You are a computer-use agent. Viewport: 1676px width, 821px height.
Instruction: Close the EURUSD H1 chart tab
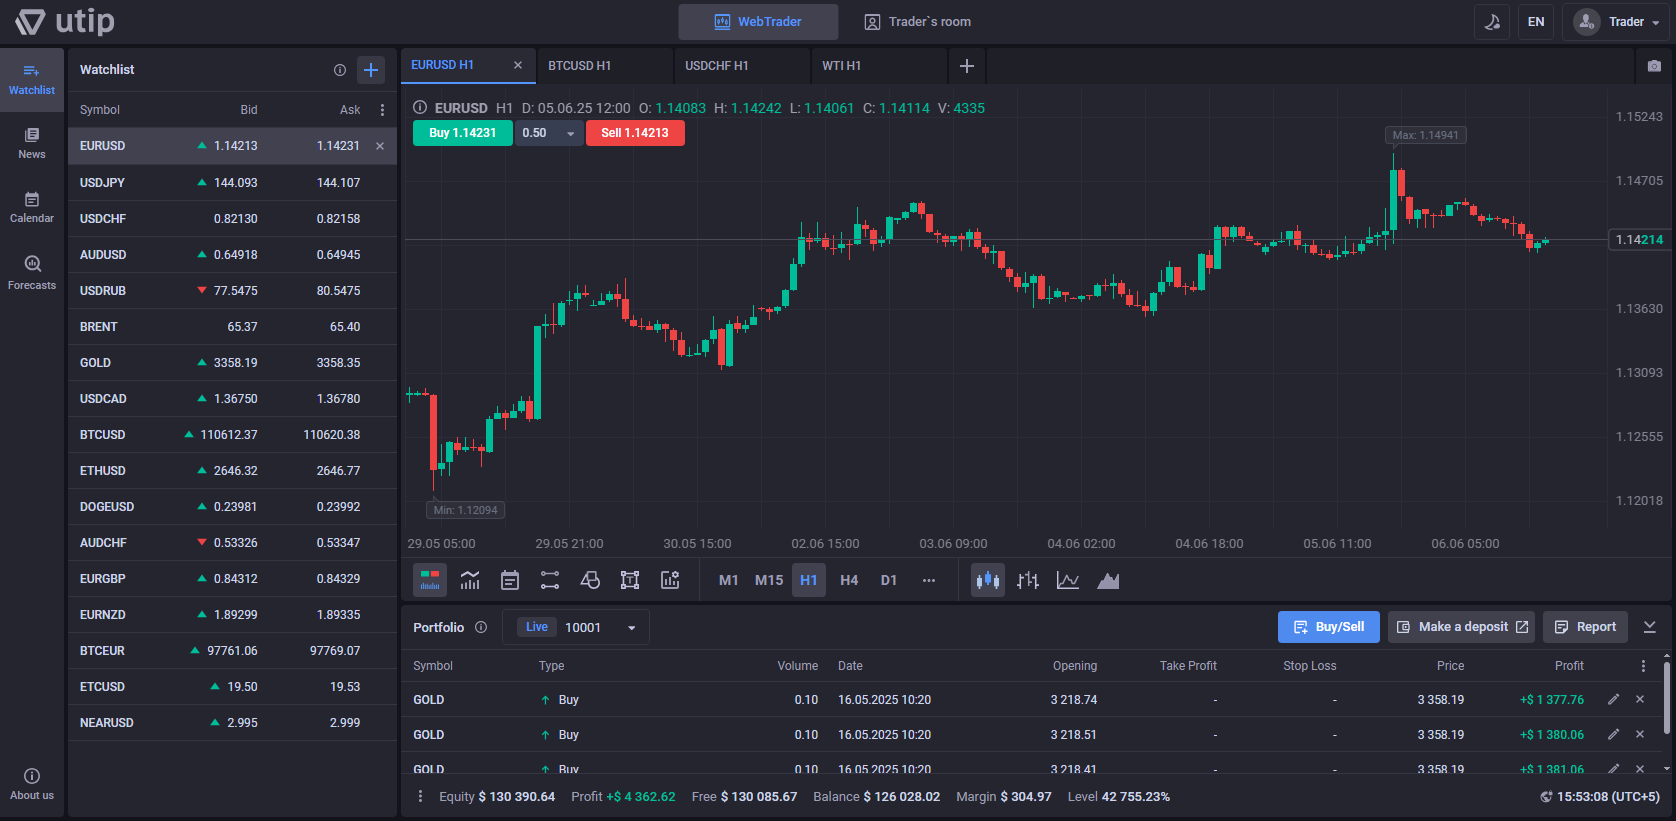pos(518,65)
